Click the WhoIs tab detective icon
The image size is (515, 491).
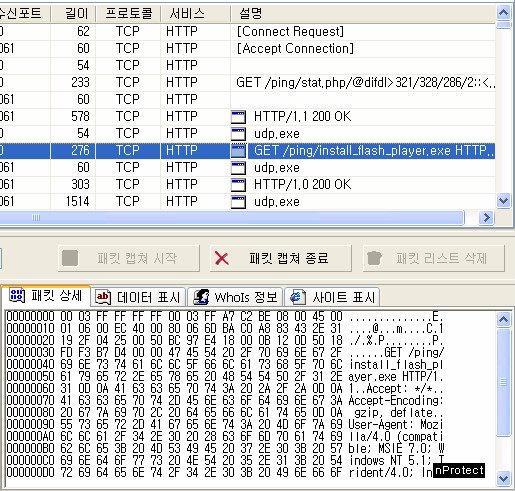(x=201, y=297)
